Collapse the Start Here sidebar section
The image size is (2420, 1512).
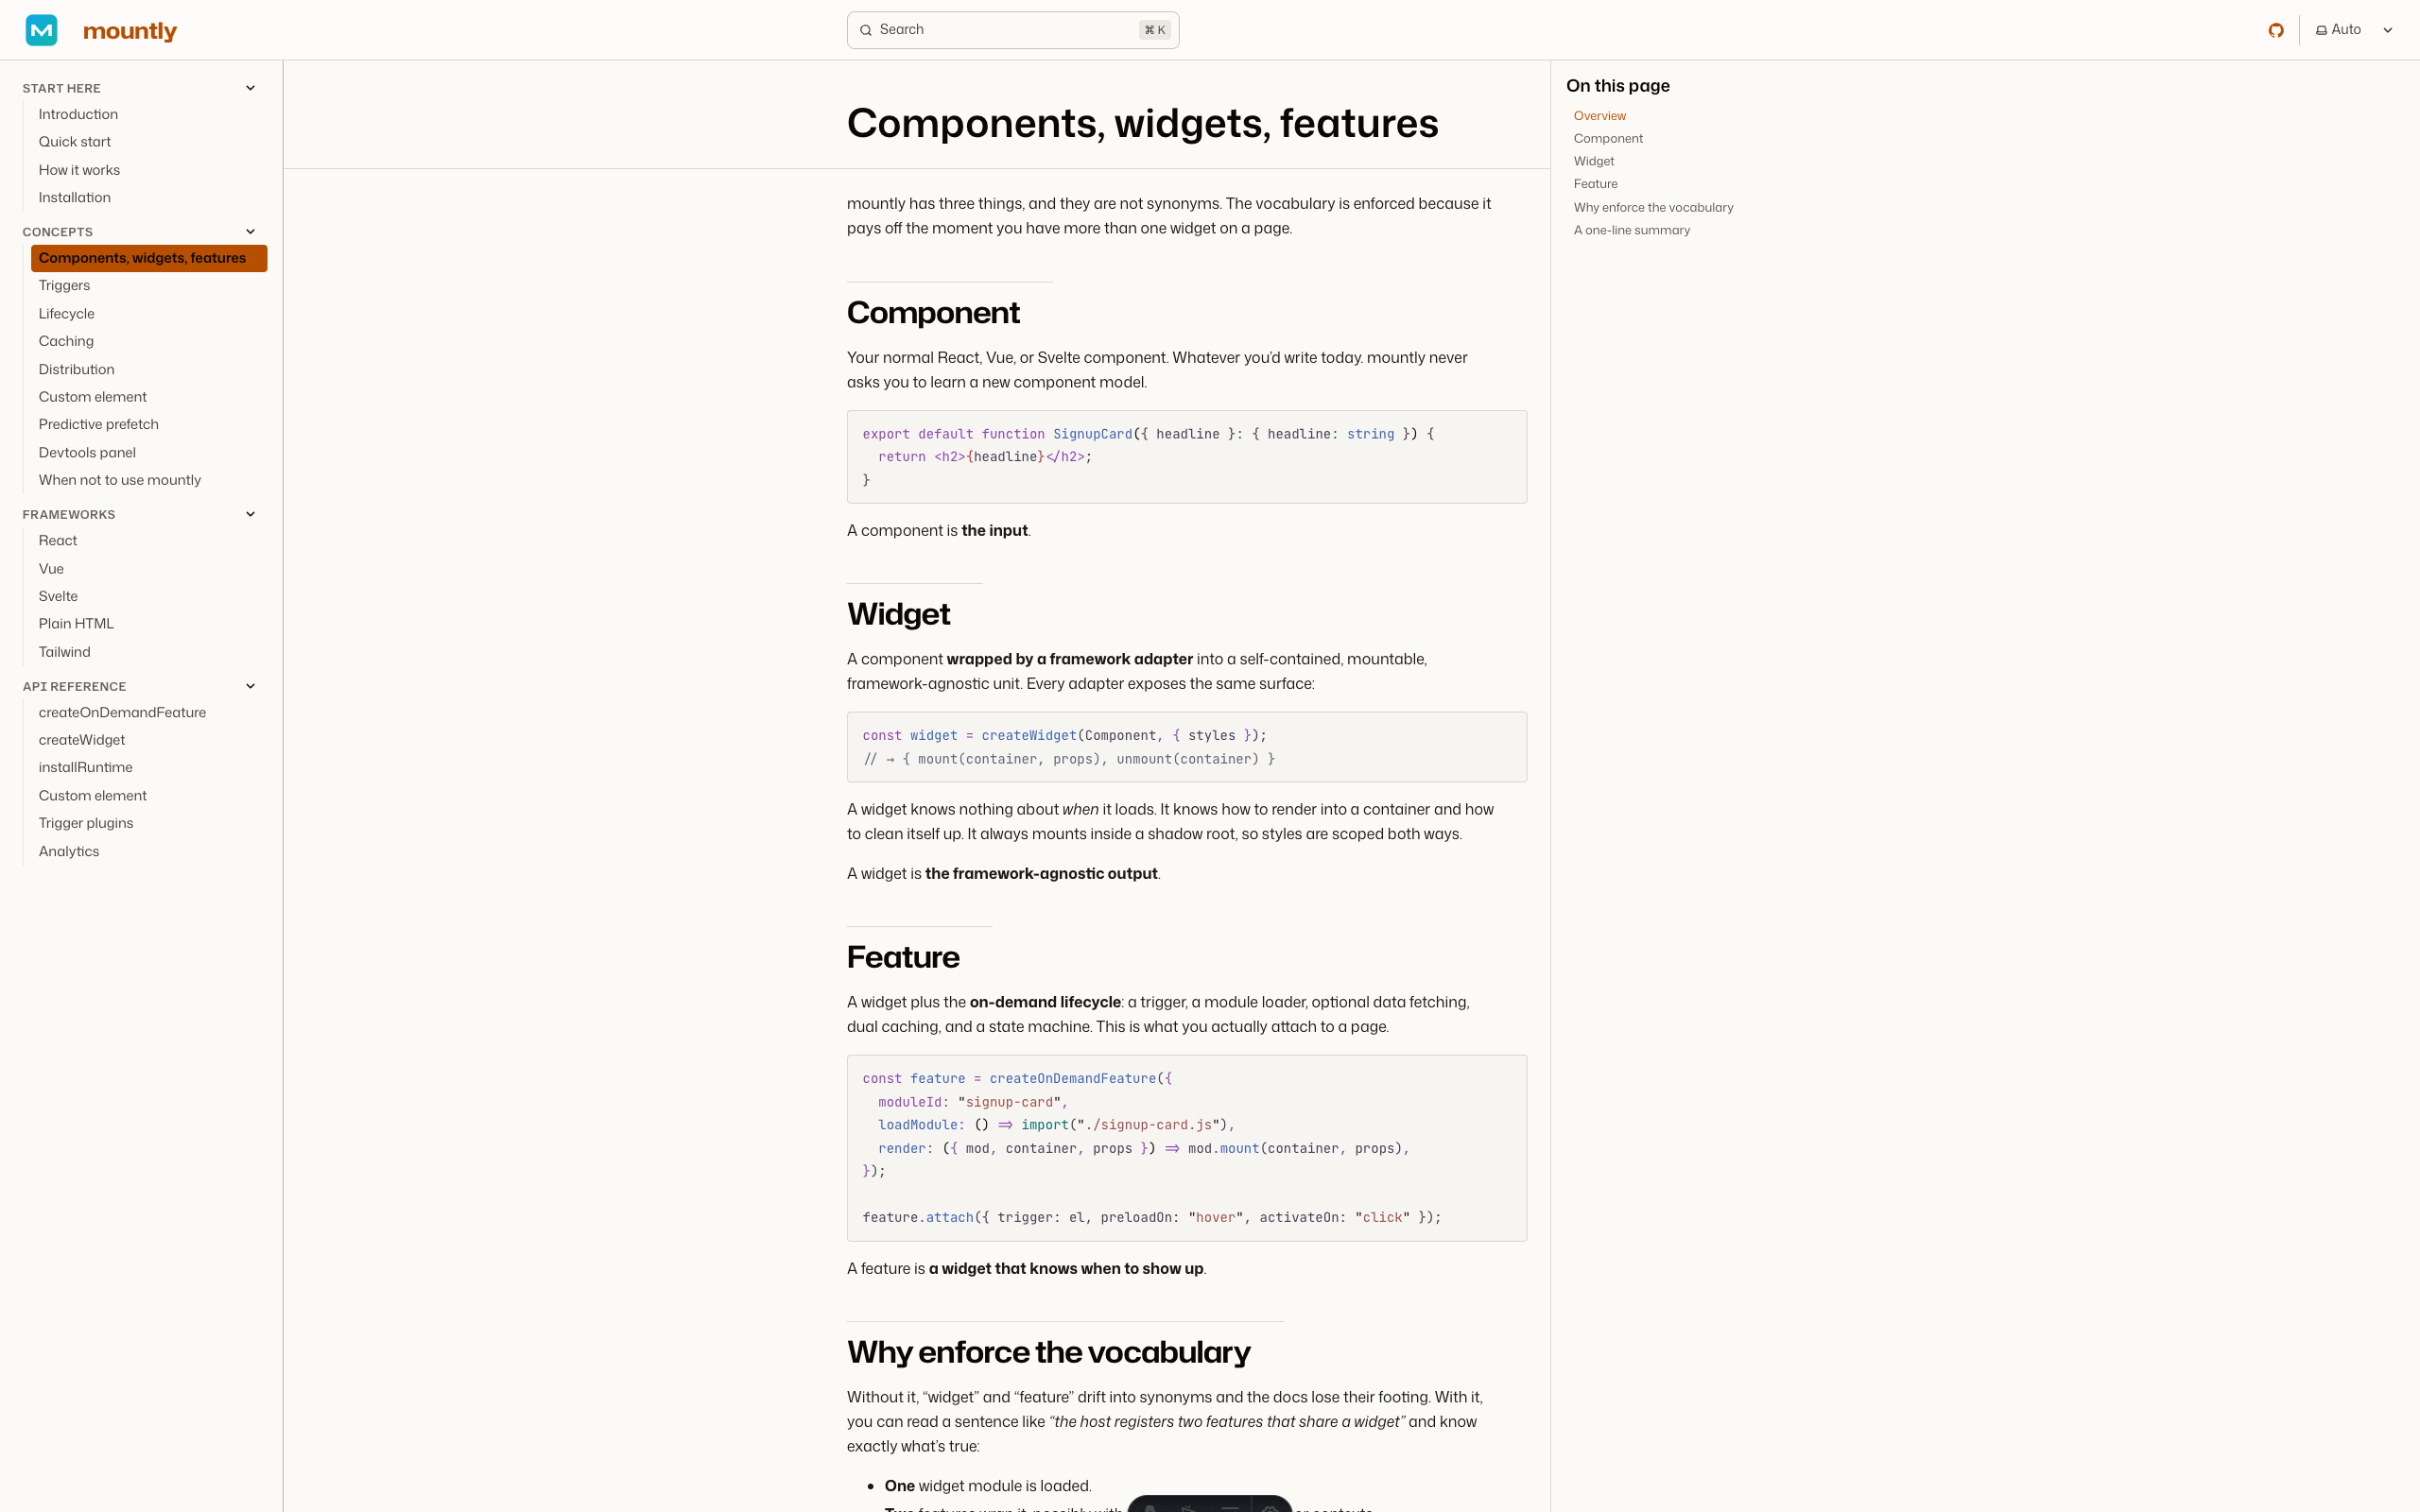(250, 88)
